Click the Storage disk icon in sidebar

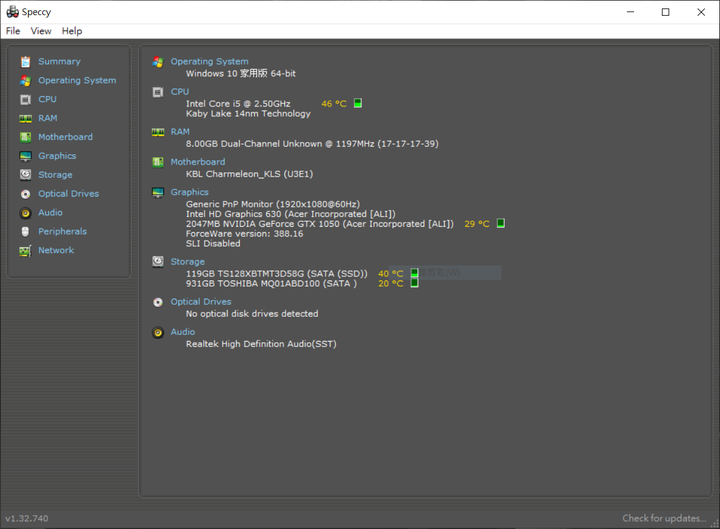26,175
